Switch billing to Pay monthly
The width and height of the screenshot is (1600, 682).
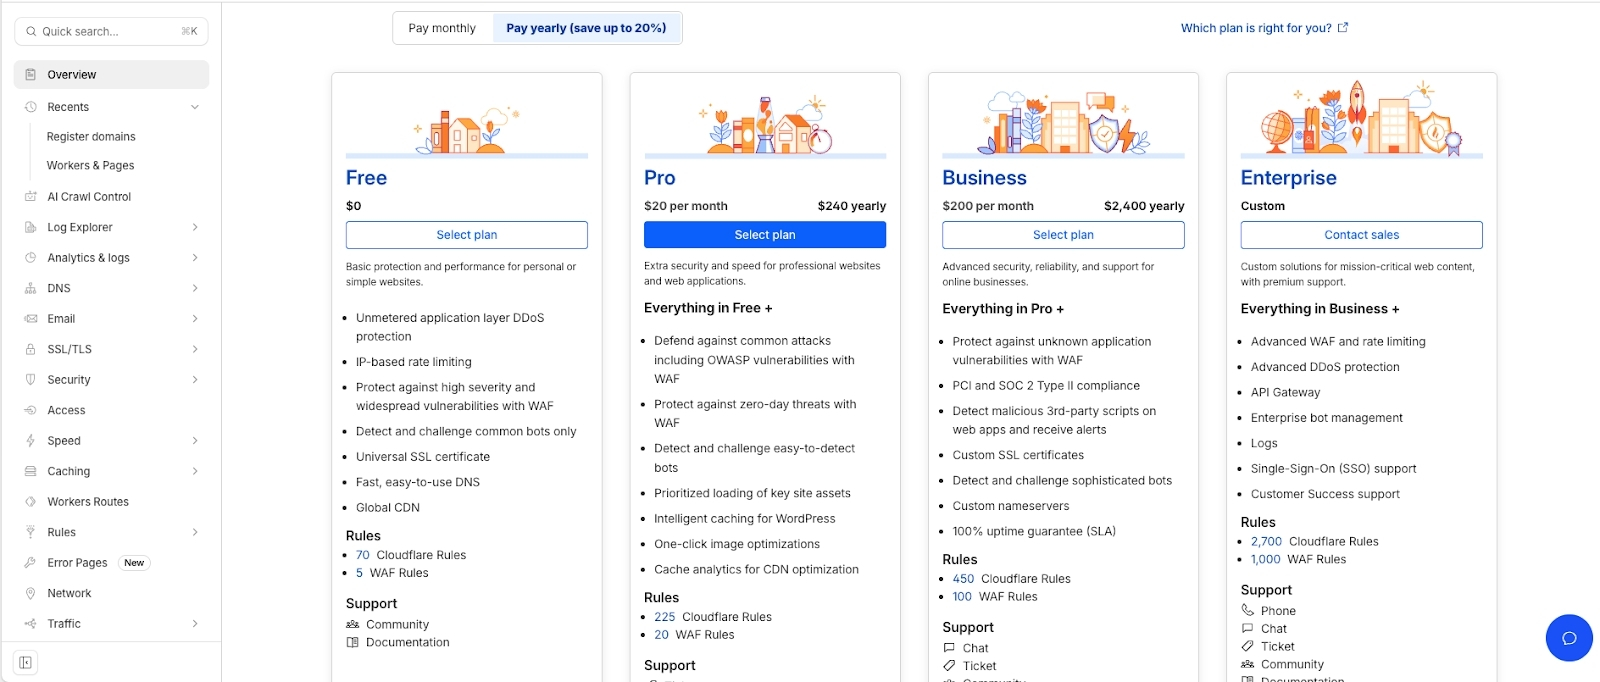442,28
